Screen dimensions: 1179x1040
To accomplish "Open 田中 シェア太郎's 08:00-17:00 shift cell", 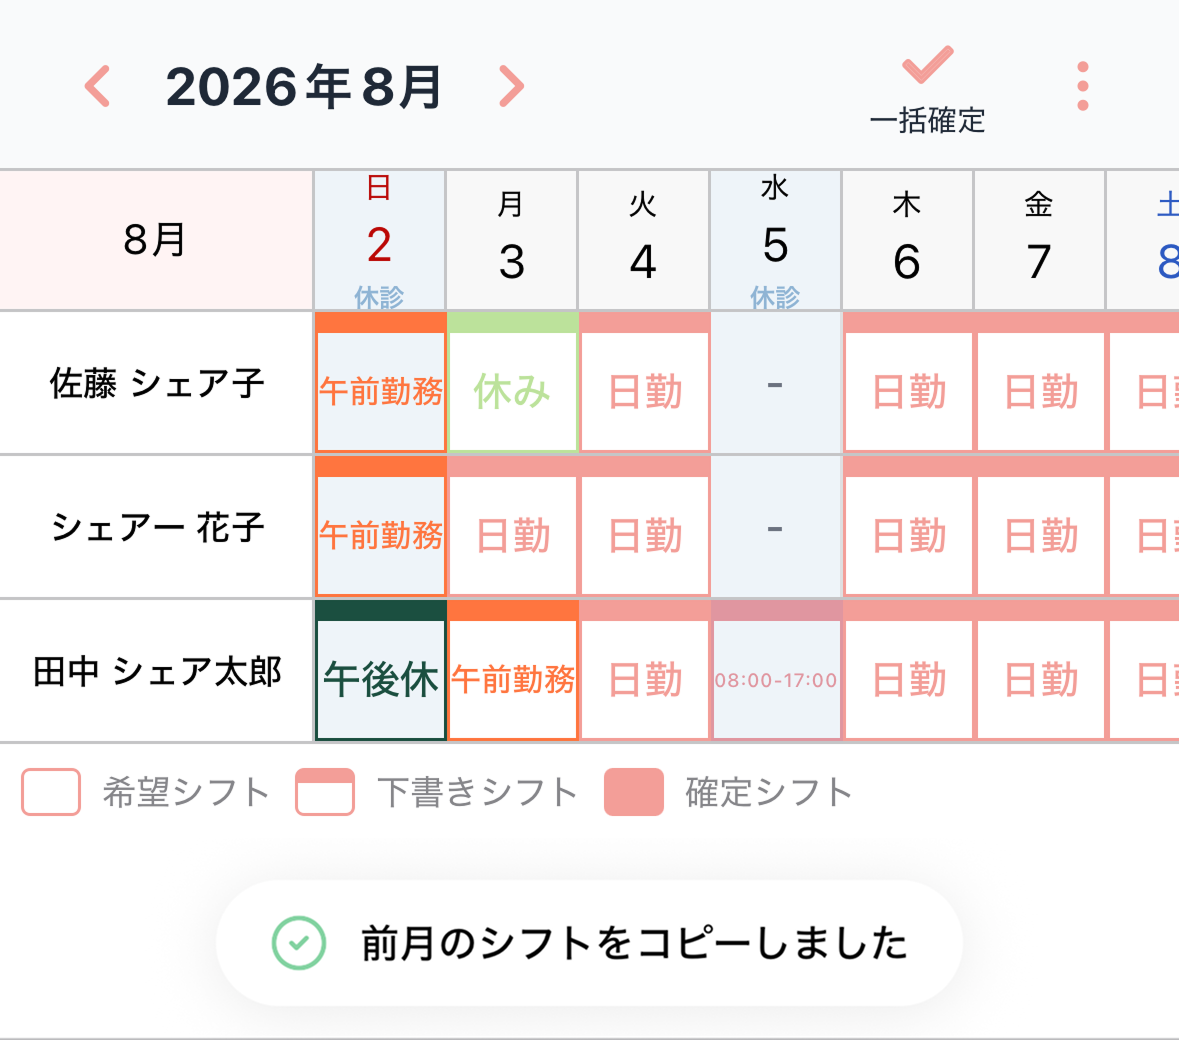I will coord(776,671).
